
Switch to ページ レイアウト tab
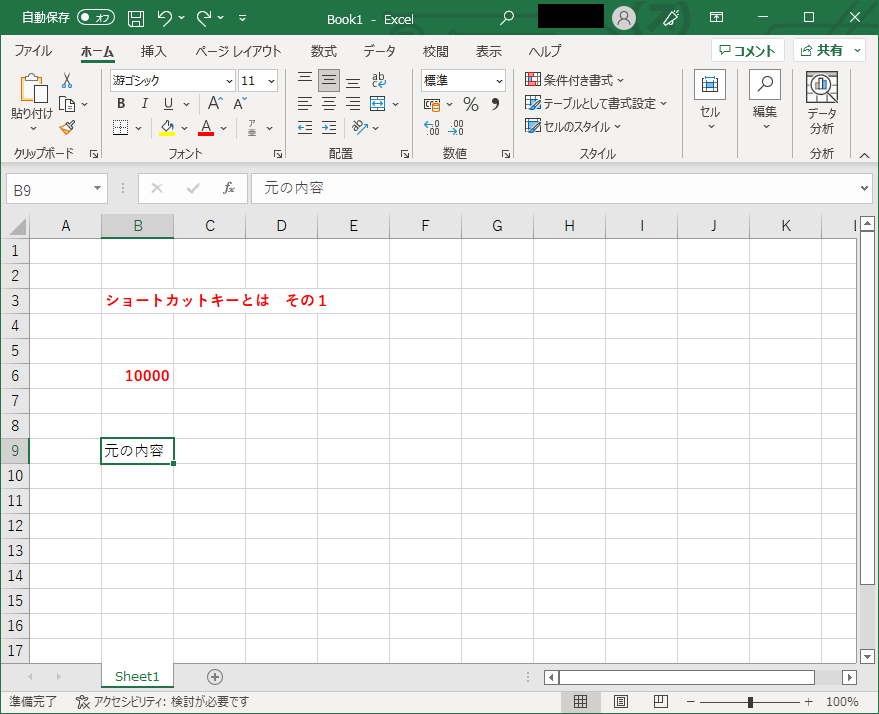coord(238,51)
